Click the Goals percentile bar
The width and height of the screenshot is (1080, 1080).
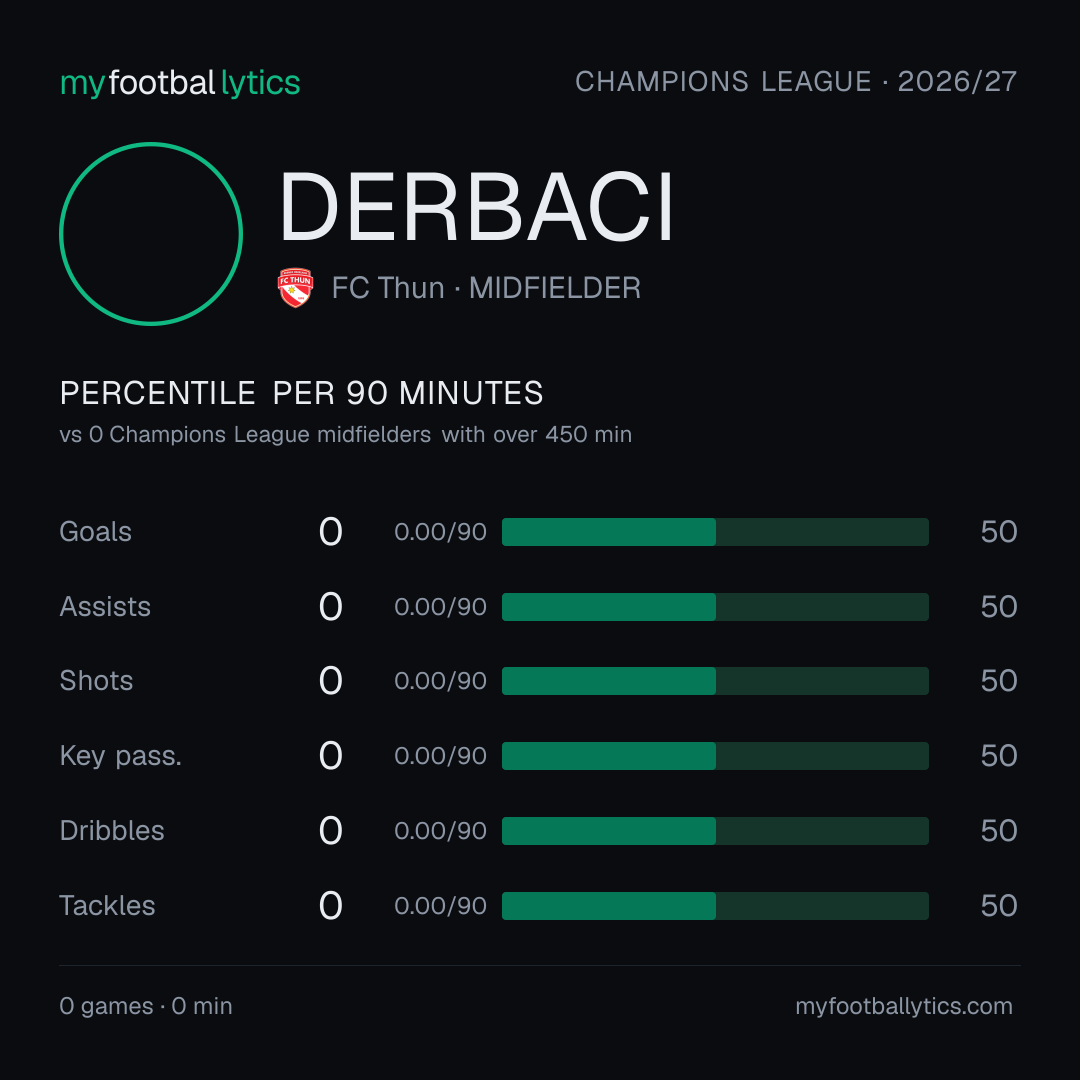[x=715, y=532]
